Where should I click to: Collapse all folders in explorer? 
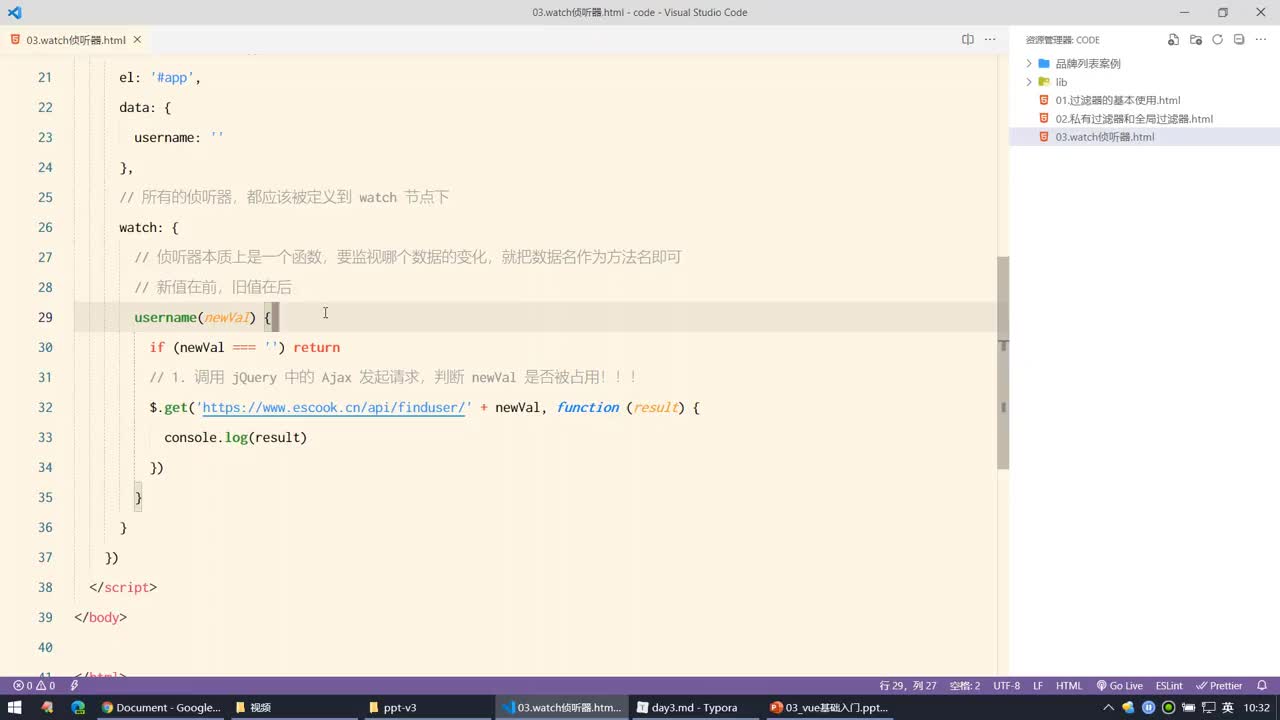[x=1239, y=40]
